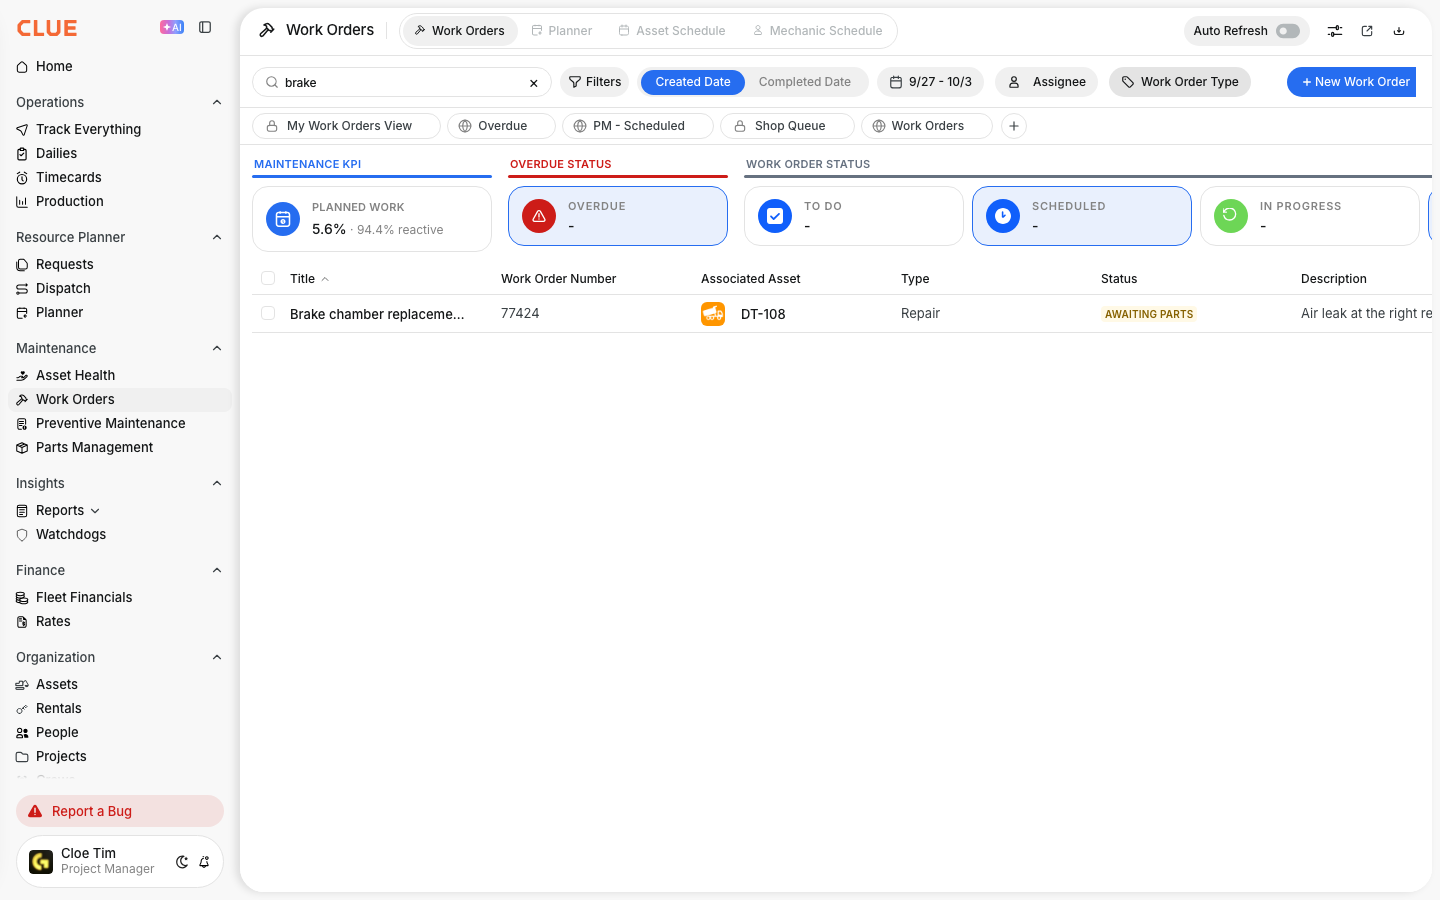Open Preventive Maintenance page

coord(110,423)
